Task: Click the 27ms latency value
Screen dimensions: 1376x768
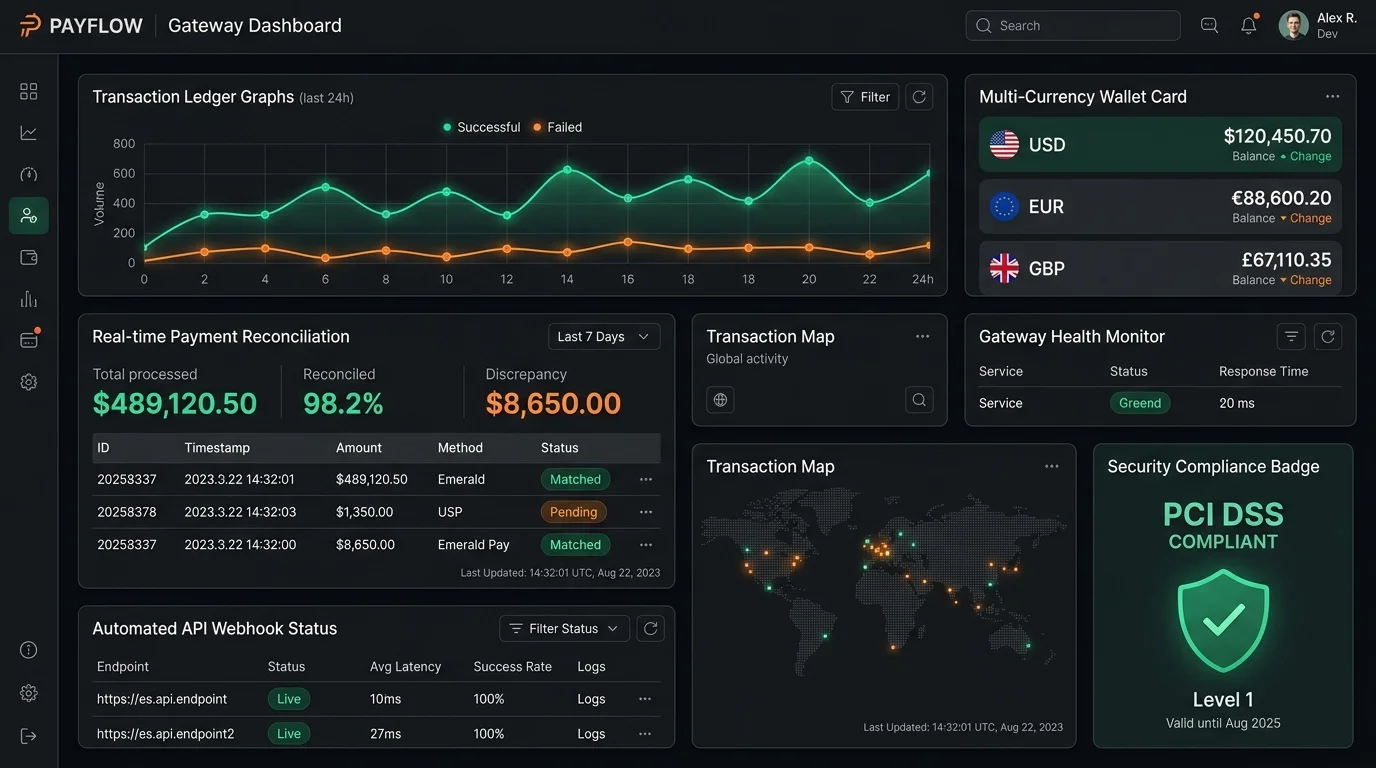Action: [385, 734]
